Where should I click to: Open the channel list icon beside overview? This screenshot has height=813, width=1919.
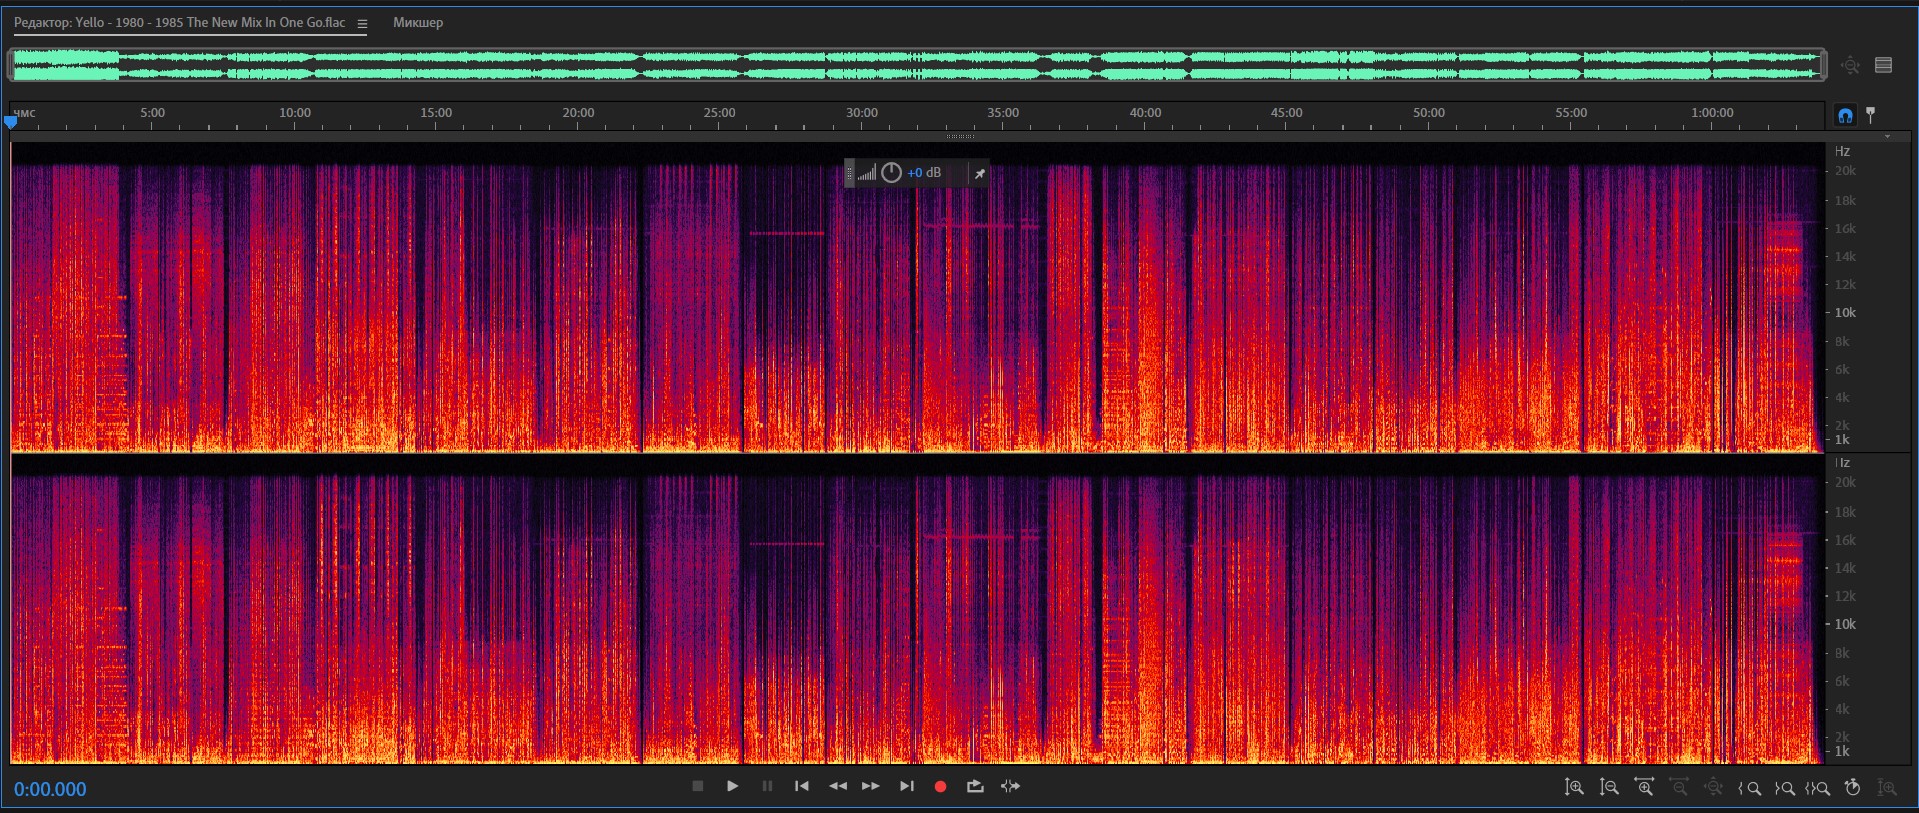click(1884, 65)
